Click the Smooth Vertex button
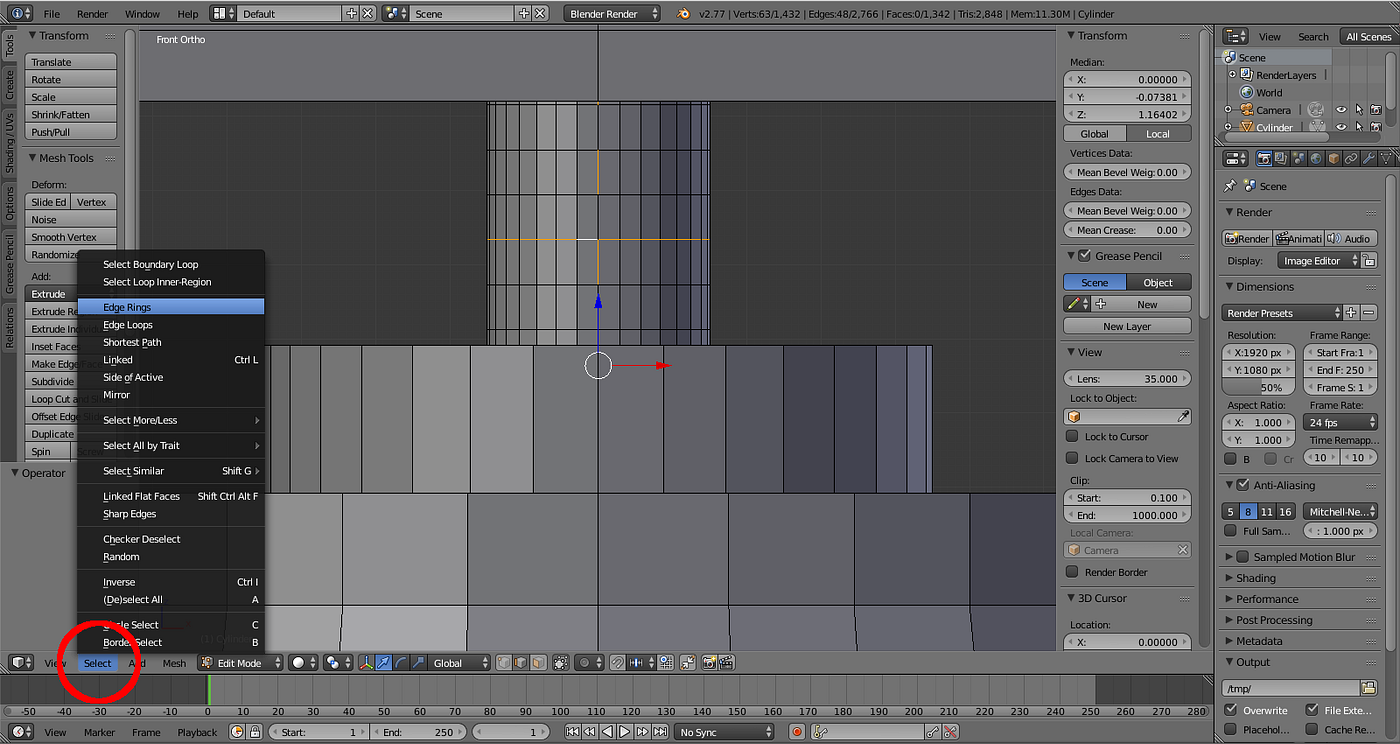 (71, 237)
